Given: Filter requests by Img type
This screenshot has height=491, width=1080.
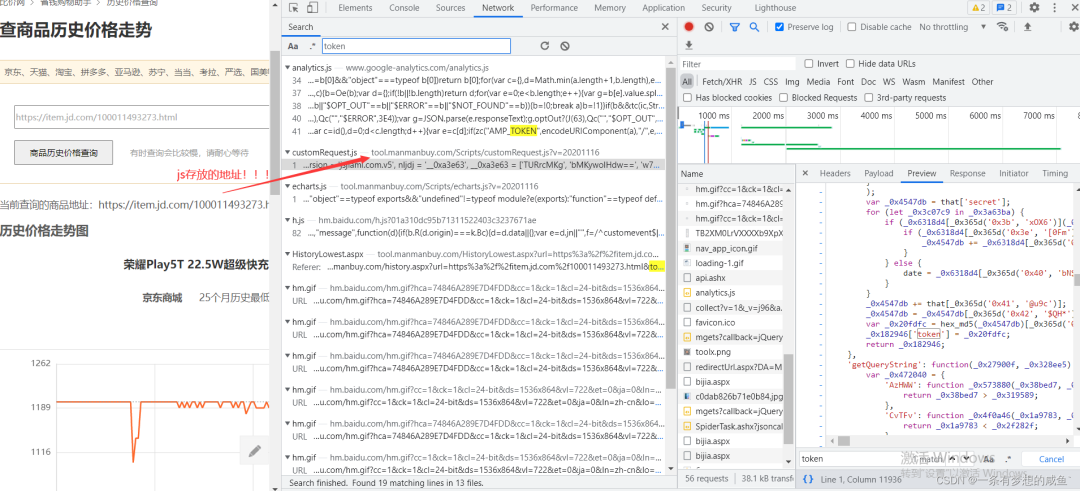Looking at the screenshot, I should tap(792, 81).
